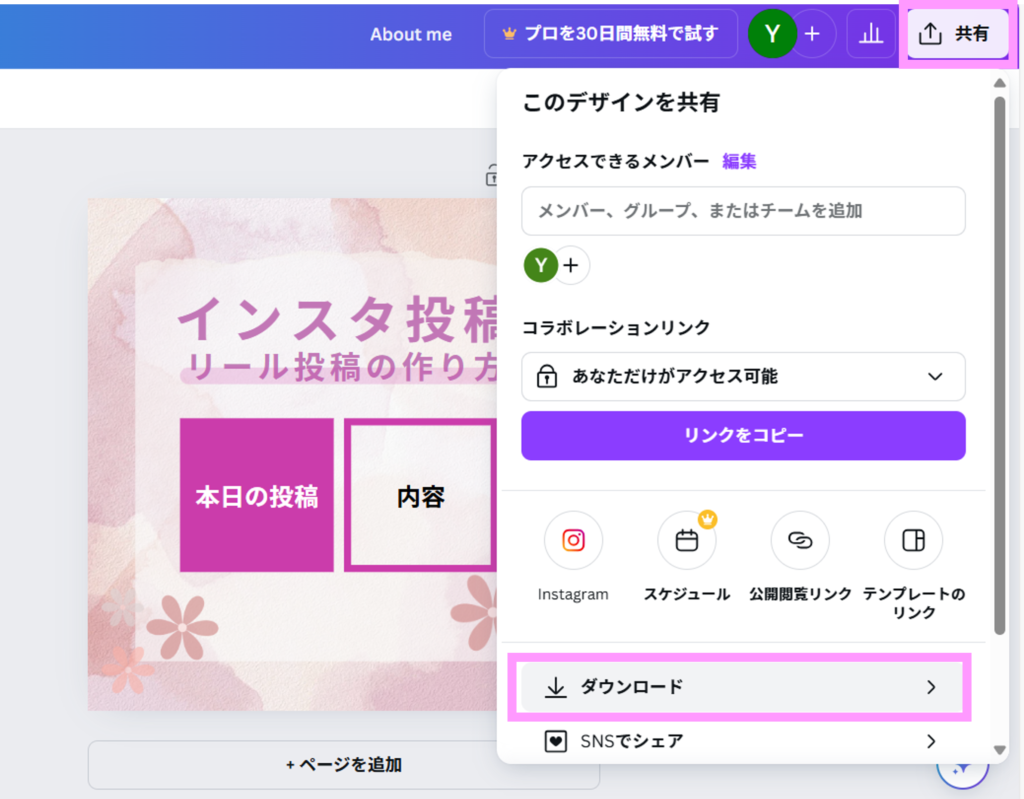The width and height of the screenshot is (1024, 799).
Task: Click the add member plus under member field
Action: 571,265
